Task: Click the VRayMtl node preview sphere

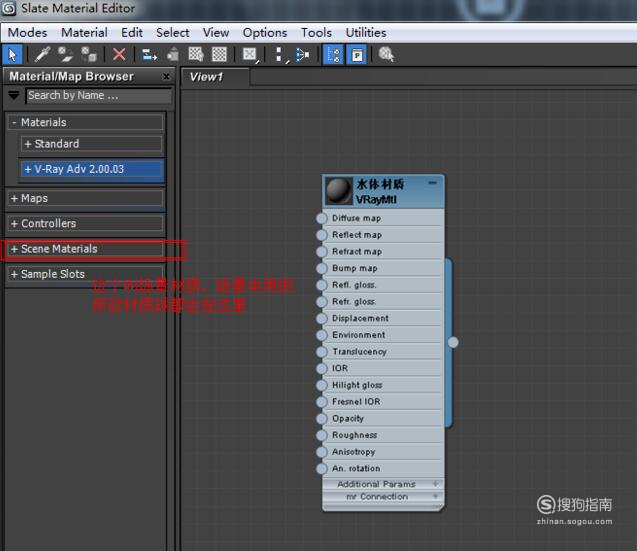Action: coord(339,191)
